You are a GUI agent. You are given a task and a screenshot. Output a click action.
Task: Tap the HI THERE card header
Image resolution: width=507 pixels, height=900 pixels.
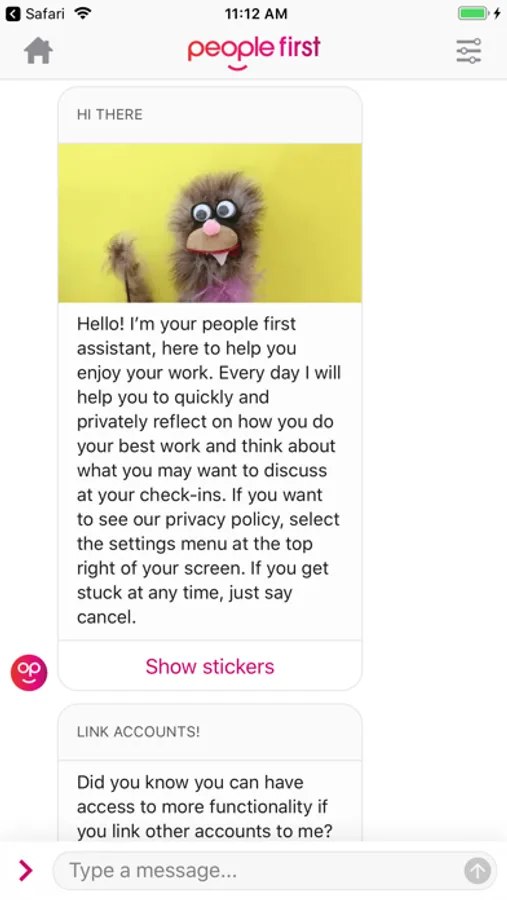[x=210, y=114]
